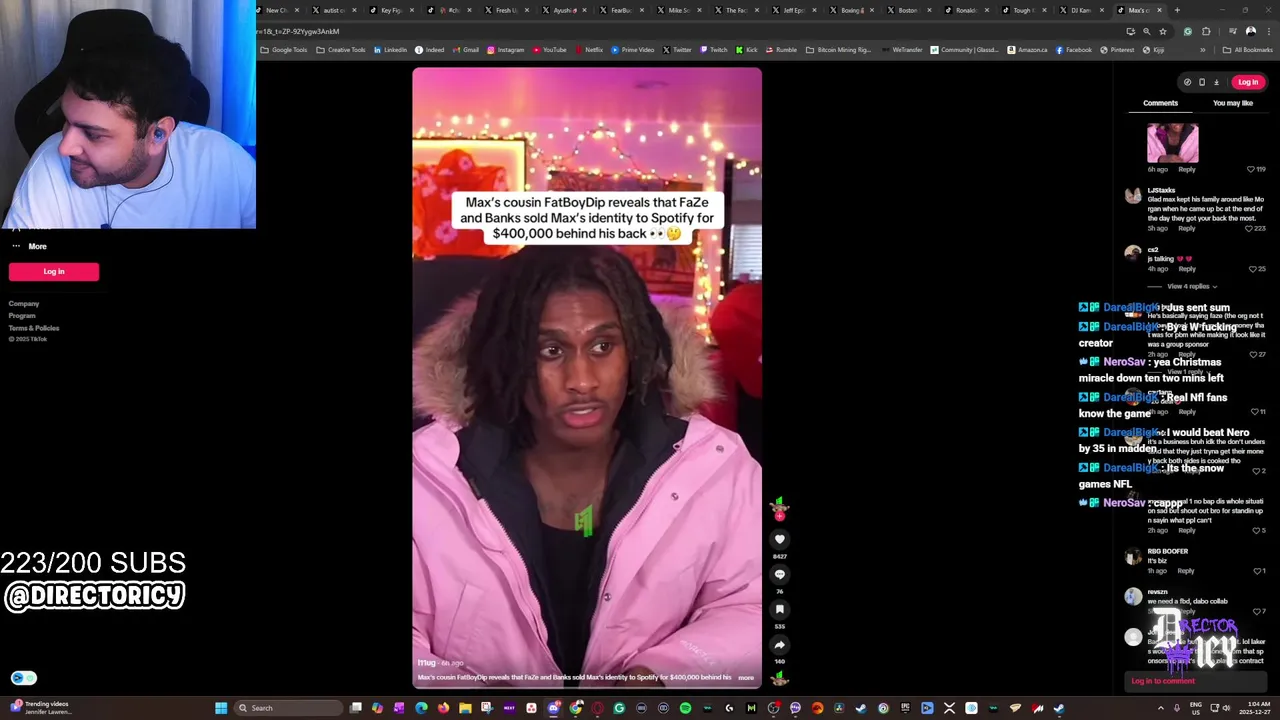Click Log in button in left sidebar
This screenshot has height=720, width=1280.
point(54,271)
